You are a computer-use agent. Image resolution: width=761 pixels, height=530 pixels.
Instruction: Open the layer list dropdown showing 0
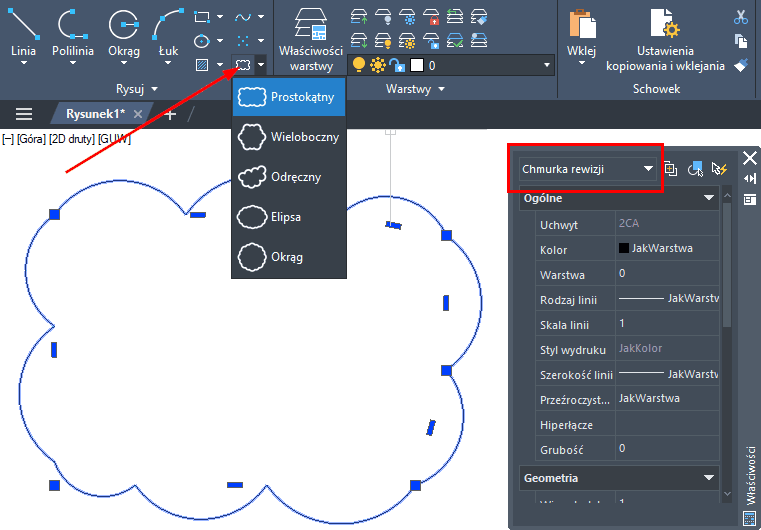pyautogui.click(x=451, y=65)
